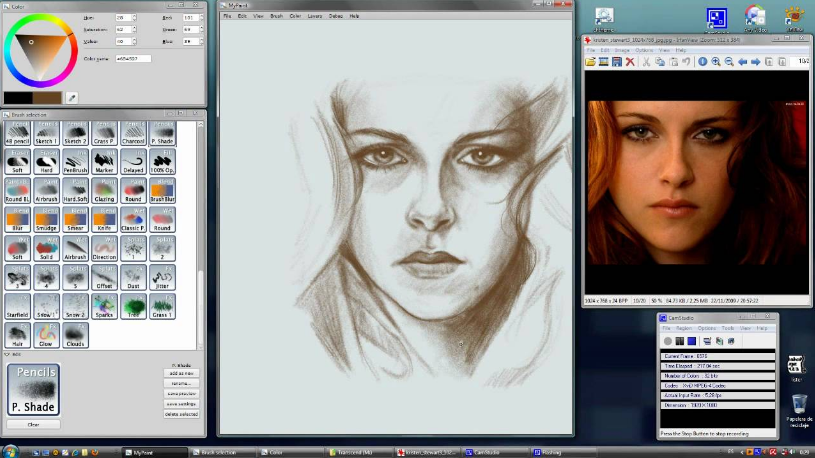Increase the Saturation value stepper
Image resolution: width=815 pixels, height=458 pixels.
coord(134,28)
